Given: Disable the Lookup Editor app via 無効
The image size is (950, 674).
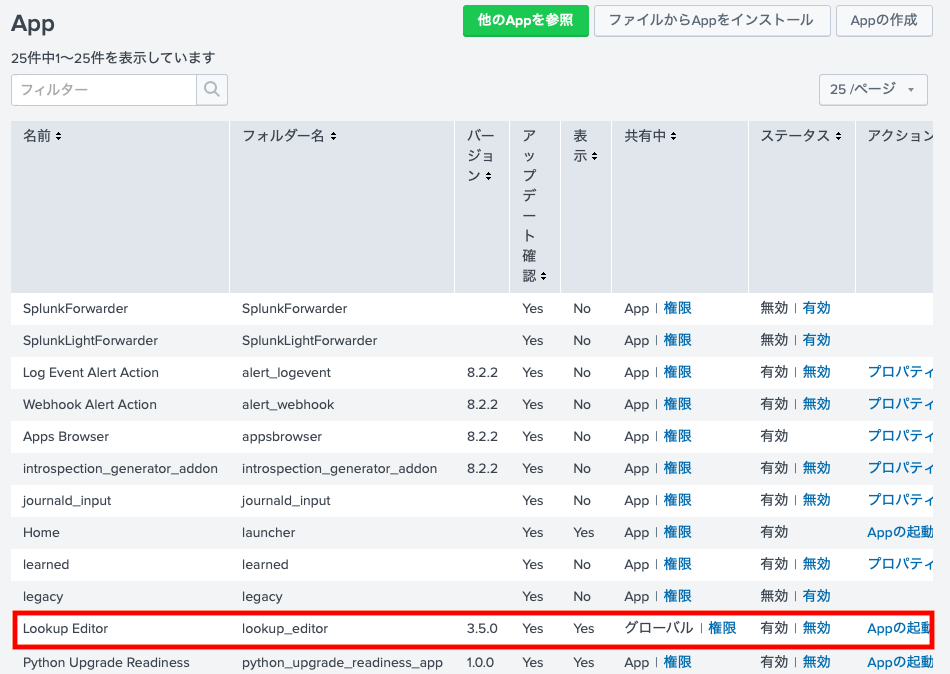Looking at the screenshot, I should tap(817, 630).
